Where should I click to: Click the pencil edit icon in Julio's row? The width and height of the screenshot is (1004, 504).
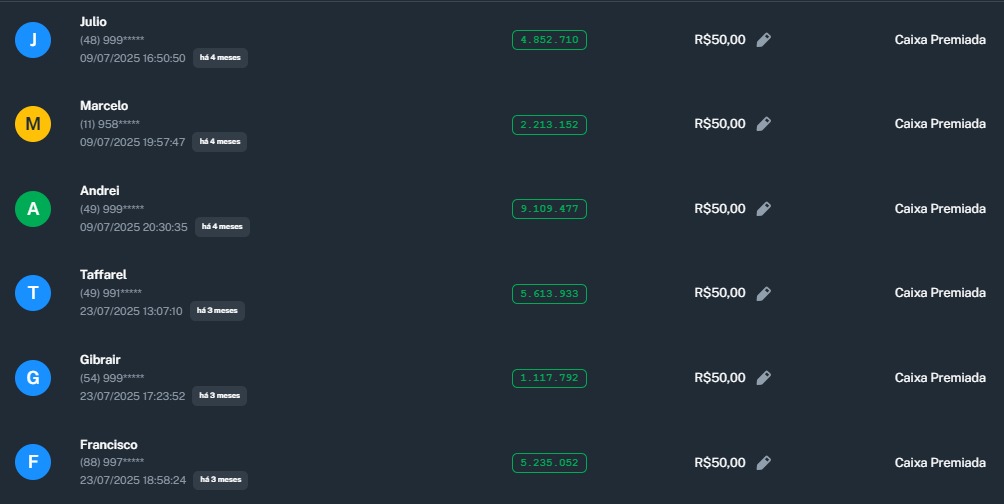point(763,40)
